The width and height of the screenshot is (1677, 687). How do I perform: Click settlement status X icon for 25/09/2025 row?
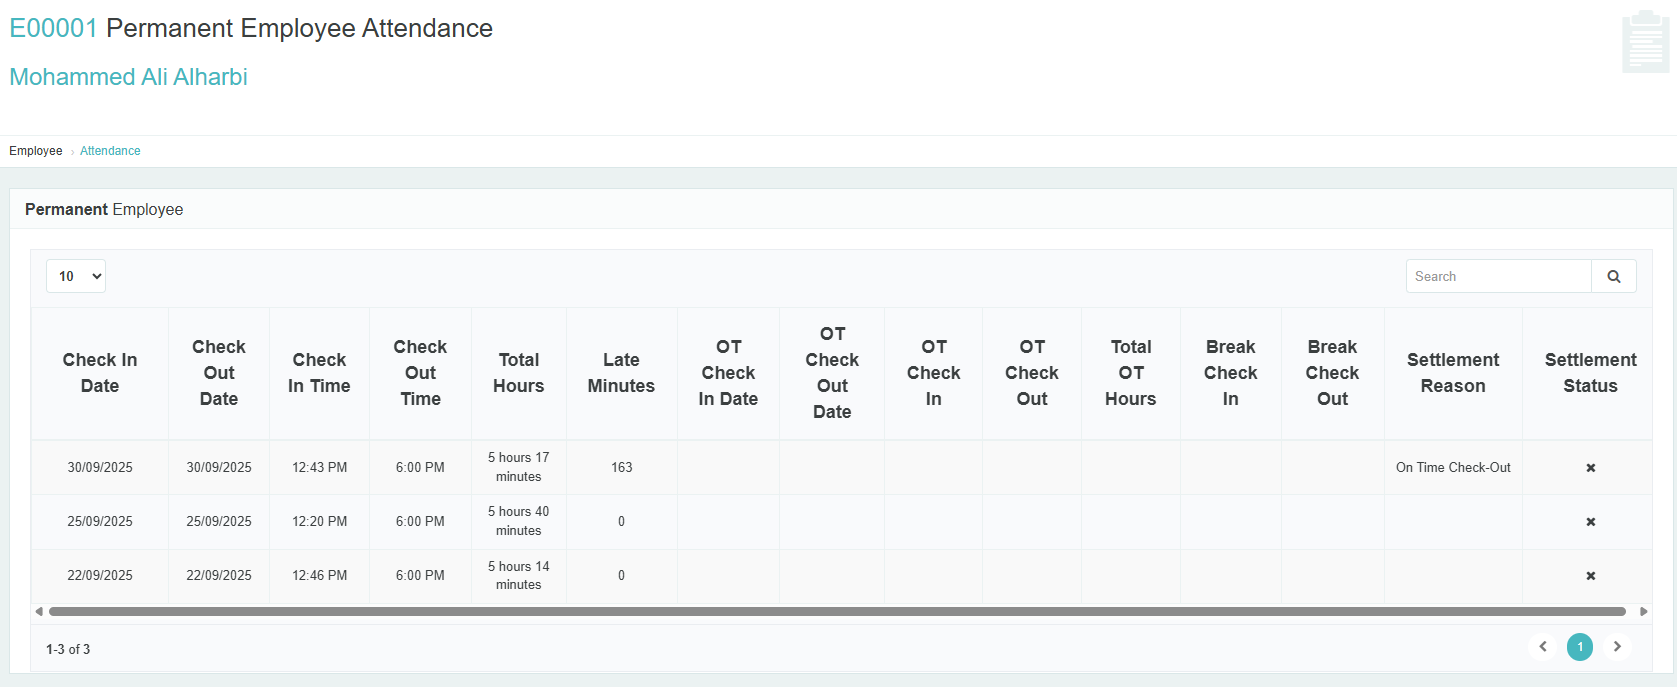click(x=1590, y=522)
